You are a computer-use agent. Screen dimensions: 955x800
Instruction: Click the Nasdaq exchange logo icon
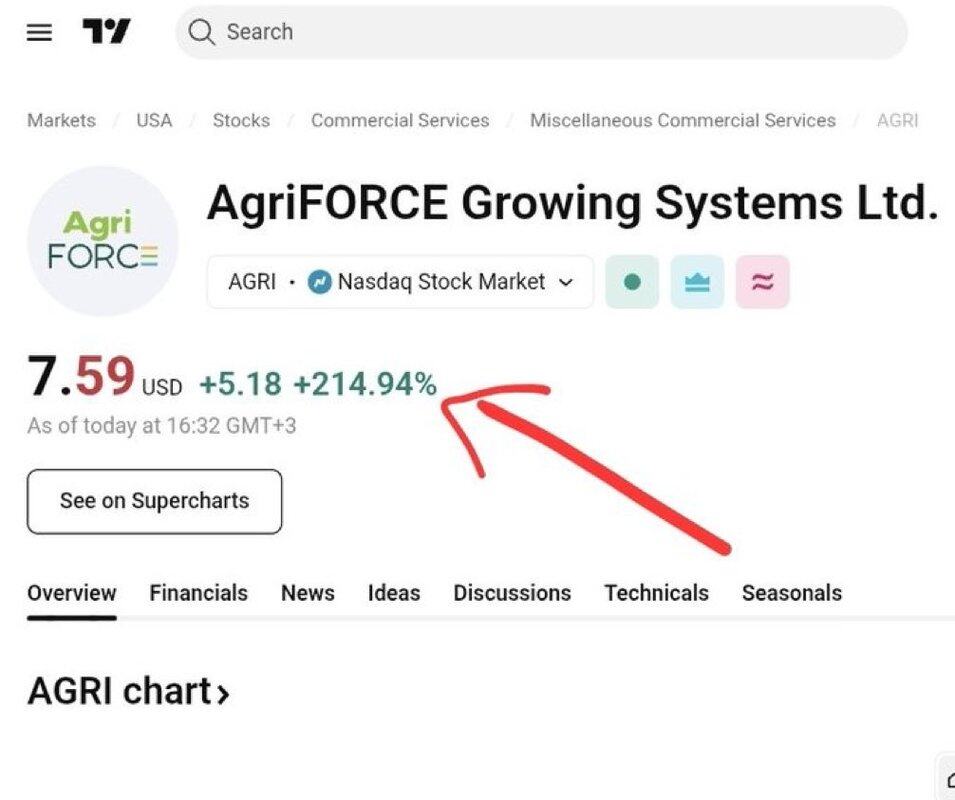click(320, 282)
